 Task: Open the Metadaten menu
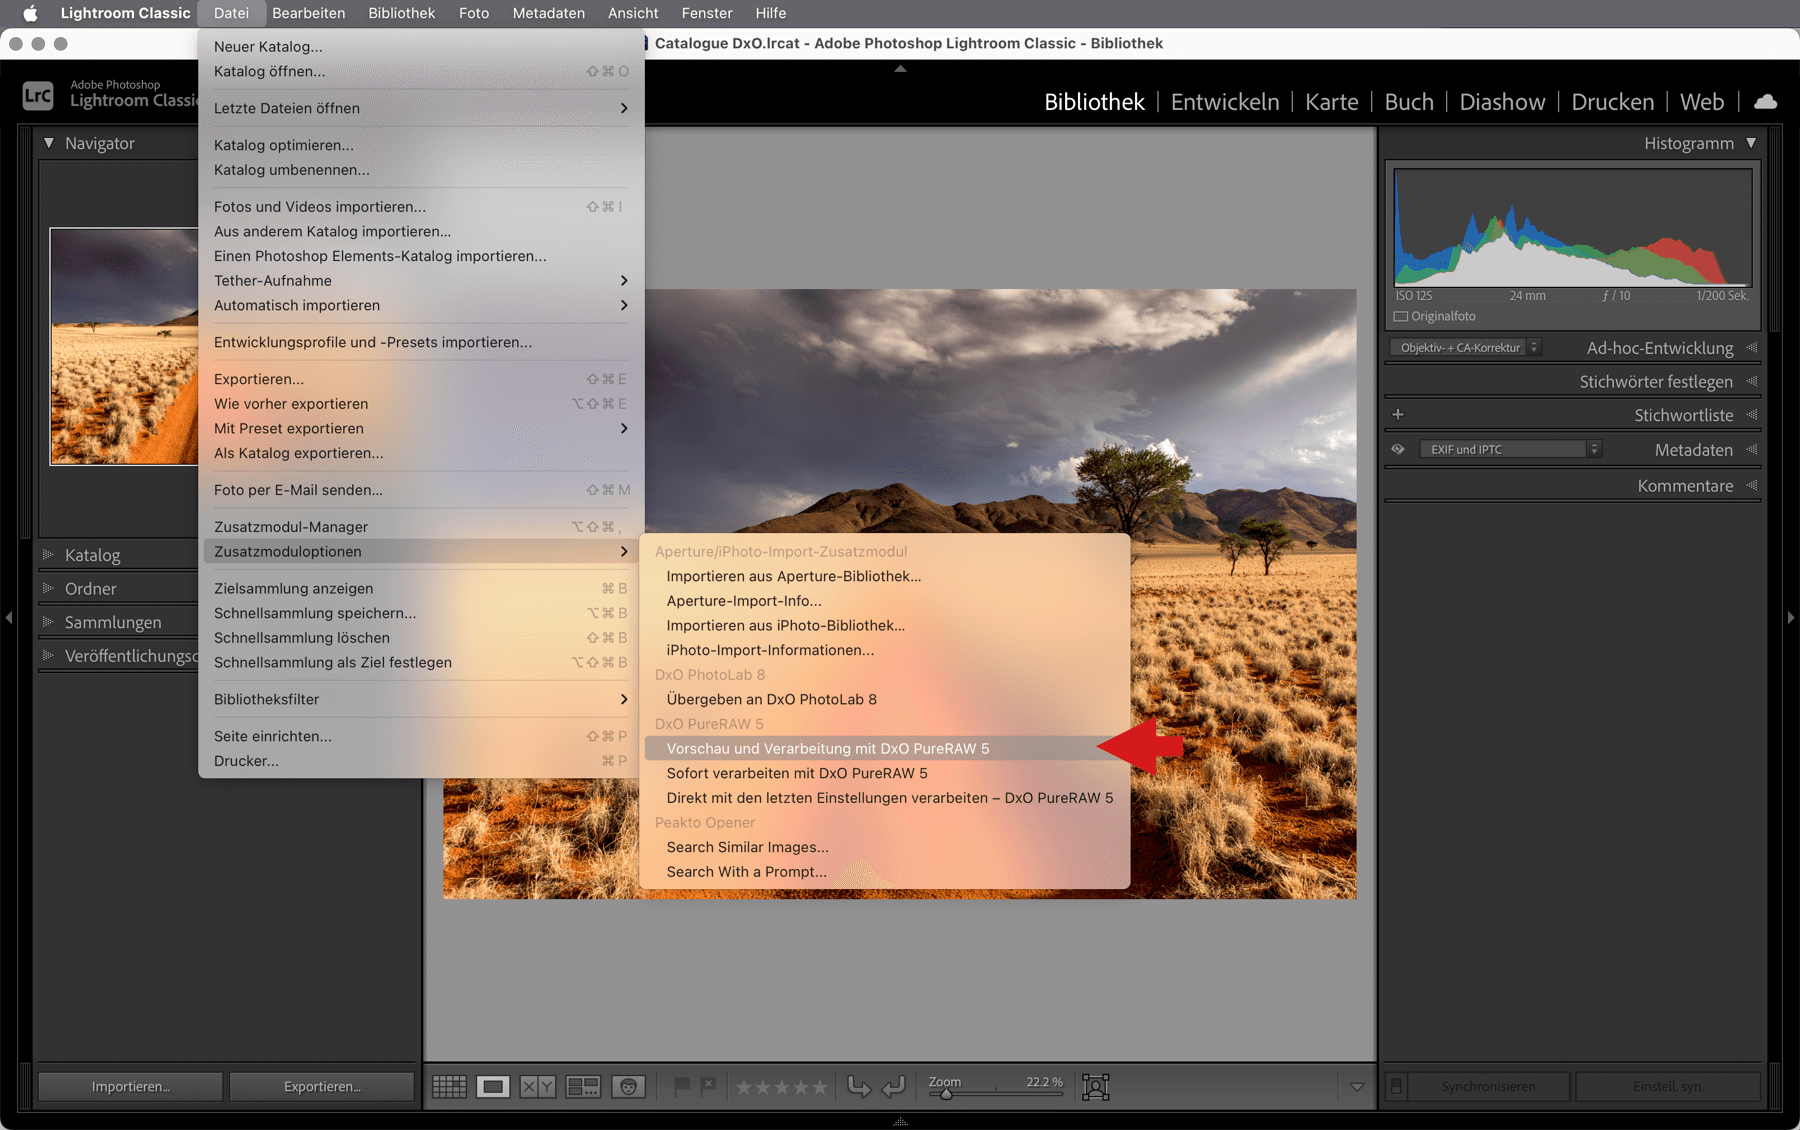(548, 13)
